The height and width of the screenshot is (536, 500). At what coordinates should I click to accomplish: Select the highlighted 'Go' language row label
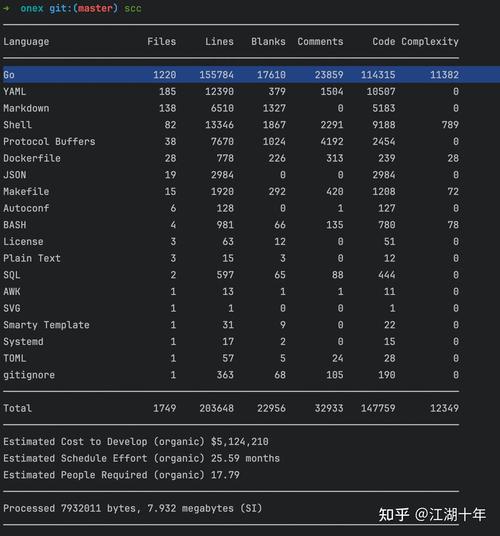(9, 75)
